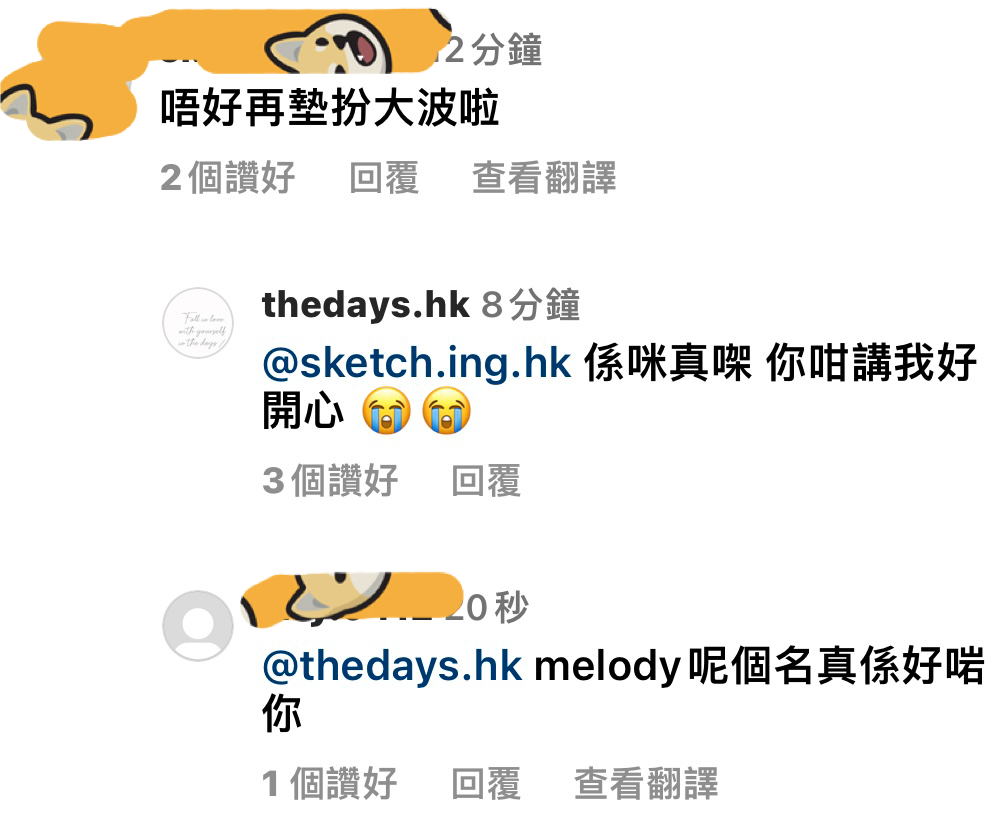
Task: Open the @thedays.hk mention in last reply
Action: [x=392, y=666]
